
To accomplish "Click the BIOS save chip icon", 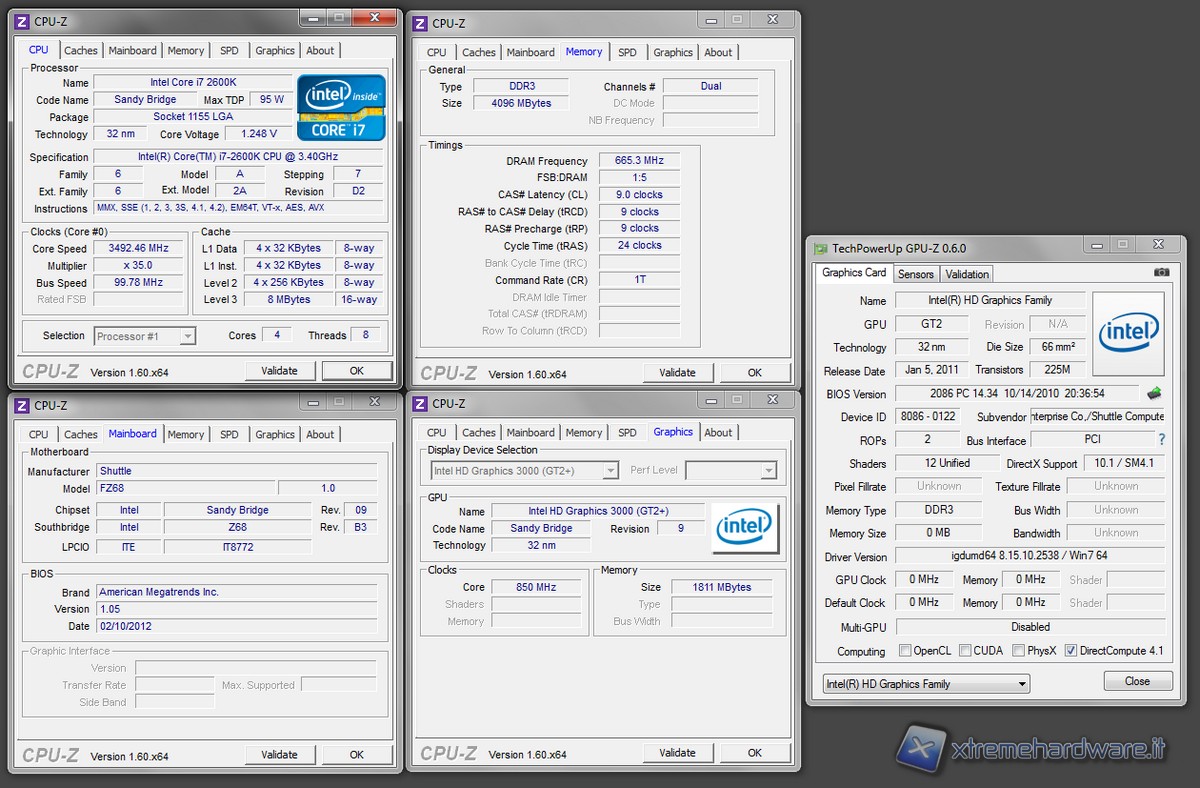I will pos(1154,394).
